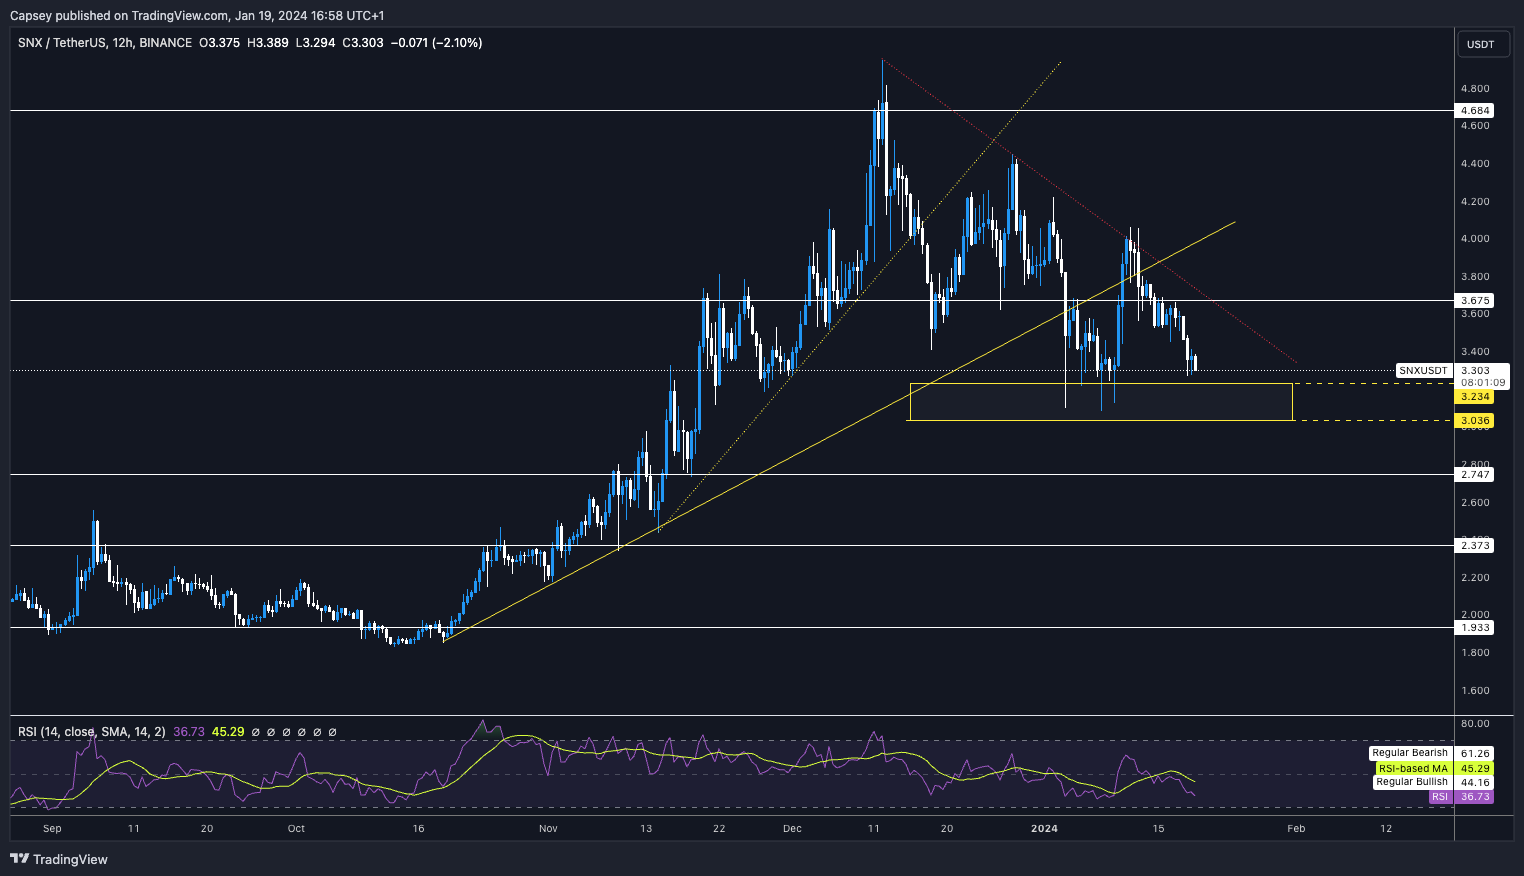This screenshot has height=876, width=1524.
Task: Select the yellow support zone rectangle
Action: (x=1101, y=402)
